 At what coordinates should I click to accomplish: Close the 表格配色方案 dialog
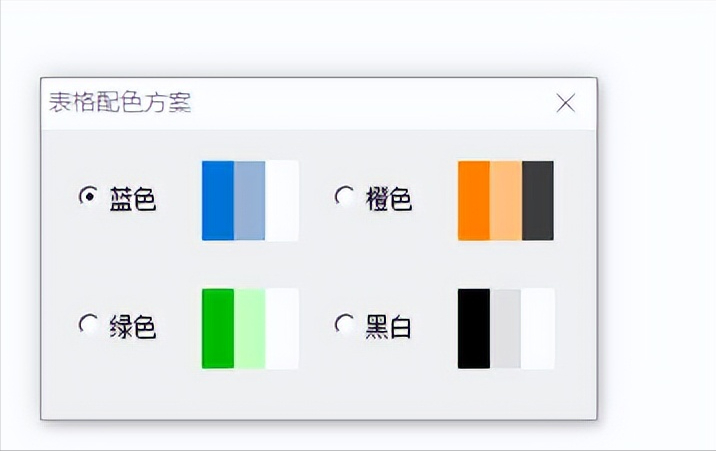tap(566, 103)
